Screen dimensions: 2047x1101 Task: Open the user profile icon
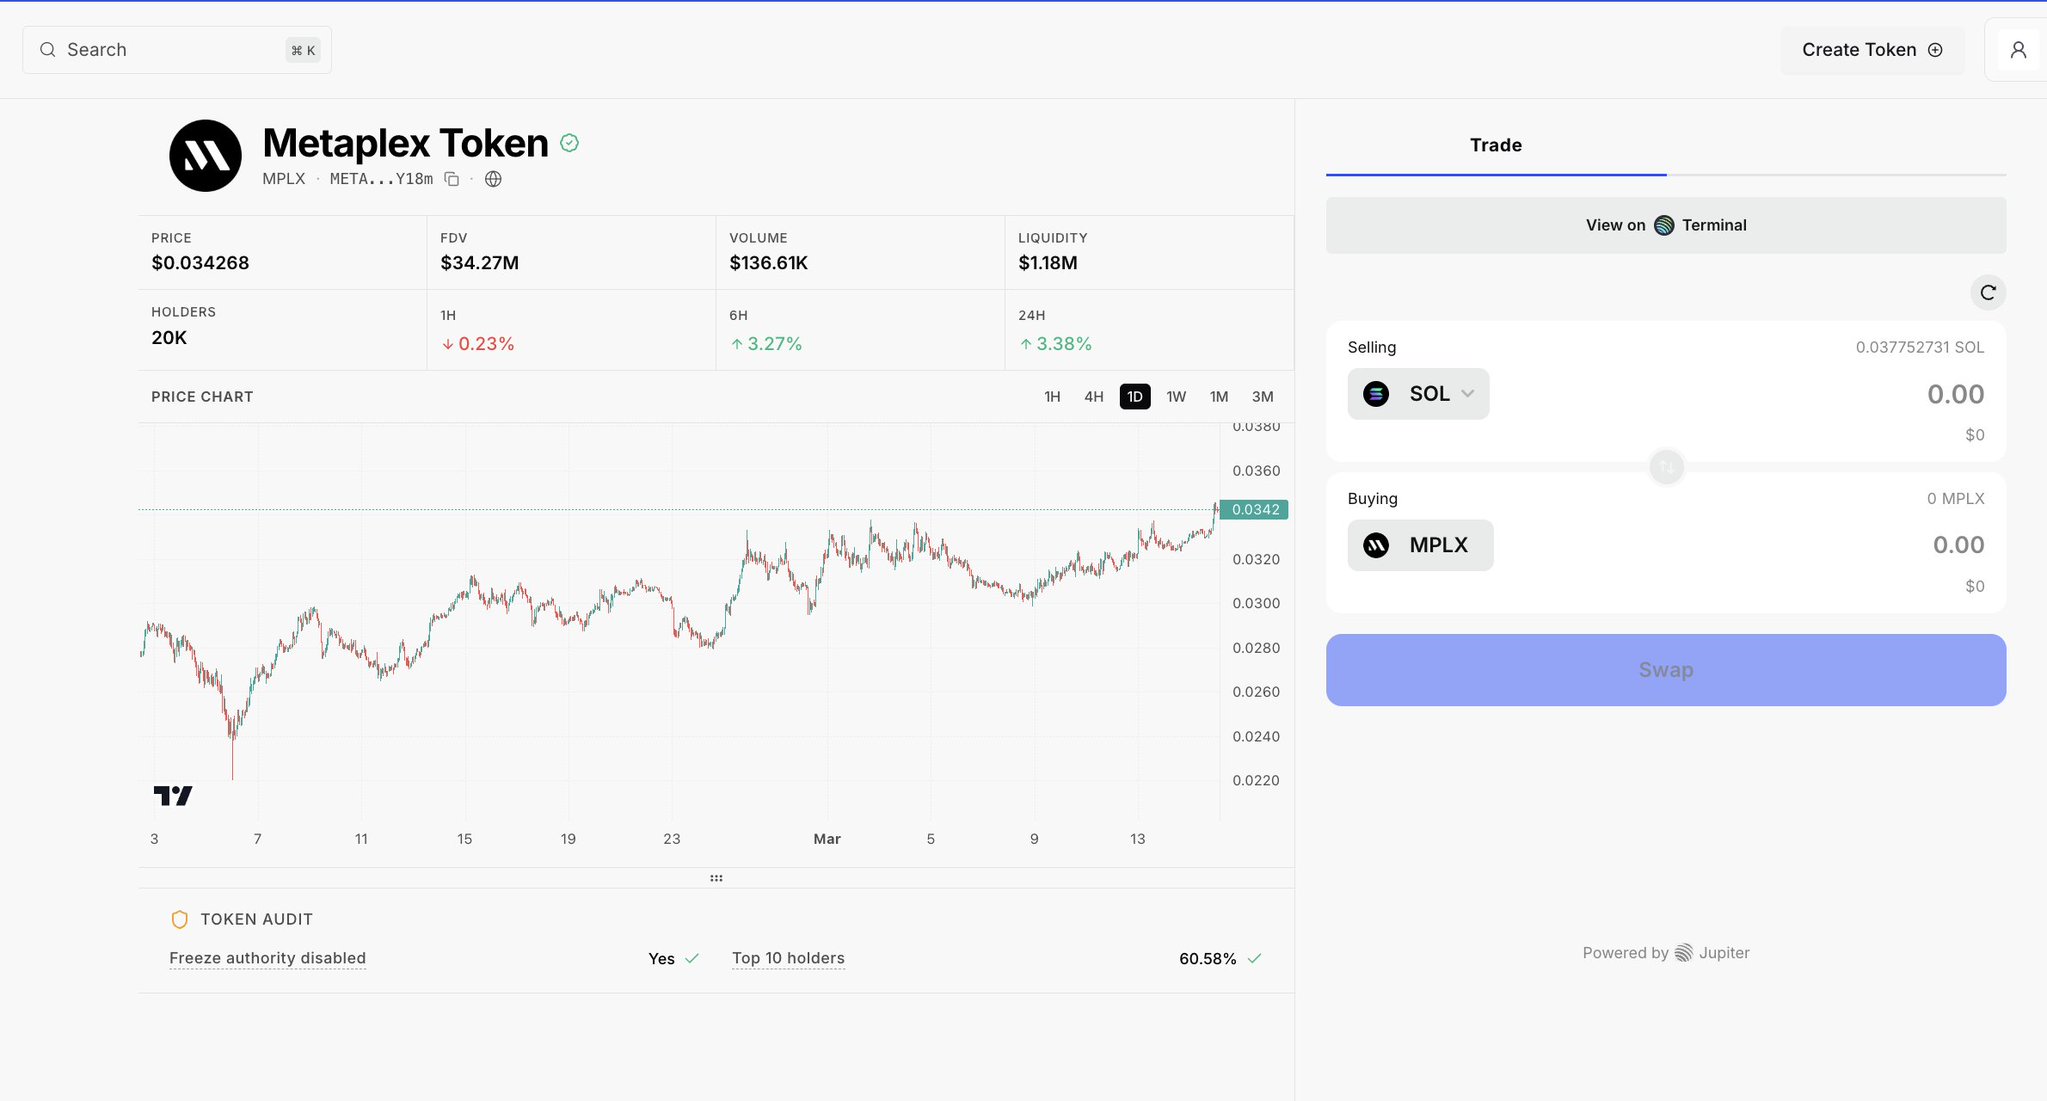point(2018,50)
